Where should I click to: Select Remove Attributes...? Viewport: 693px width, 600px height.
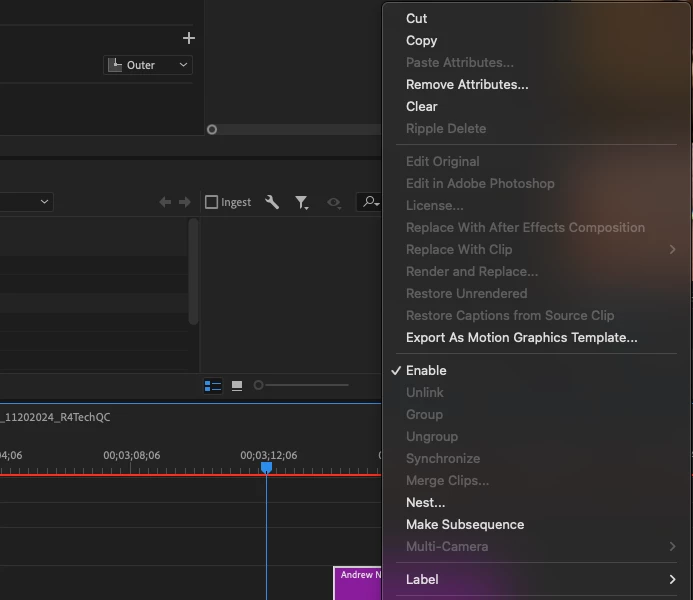click(x=467, y=84)
